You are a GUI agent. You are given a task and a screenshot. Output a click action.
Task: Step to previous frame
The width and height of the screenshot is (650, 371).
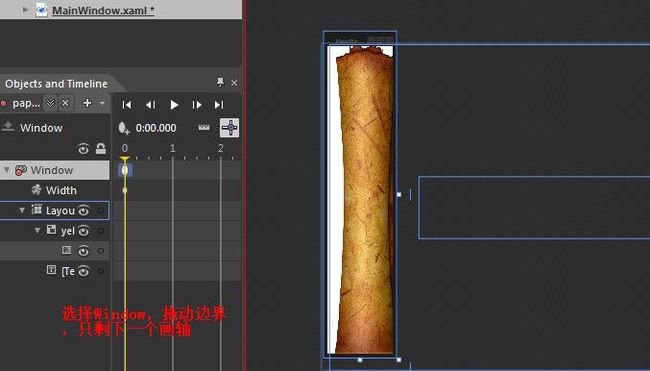(x=150, y=105)
